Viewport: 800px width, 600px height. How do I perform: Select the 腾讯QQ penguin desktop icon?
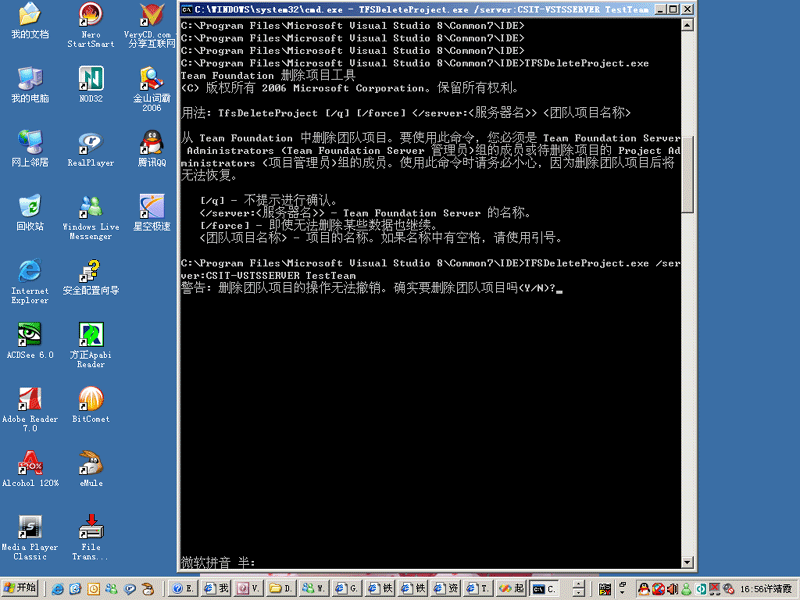pos(152,149)
